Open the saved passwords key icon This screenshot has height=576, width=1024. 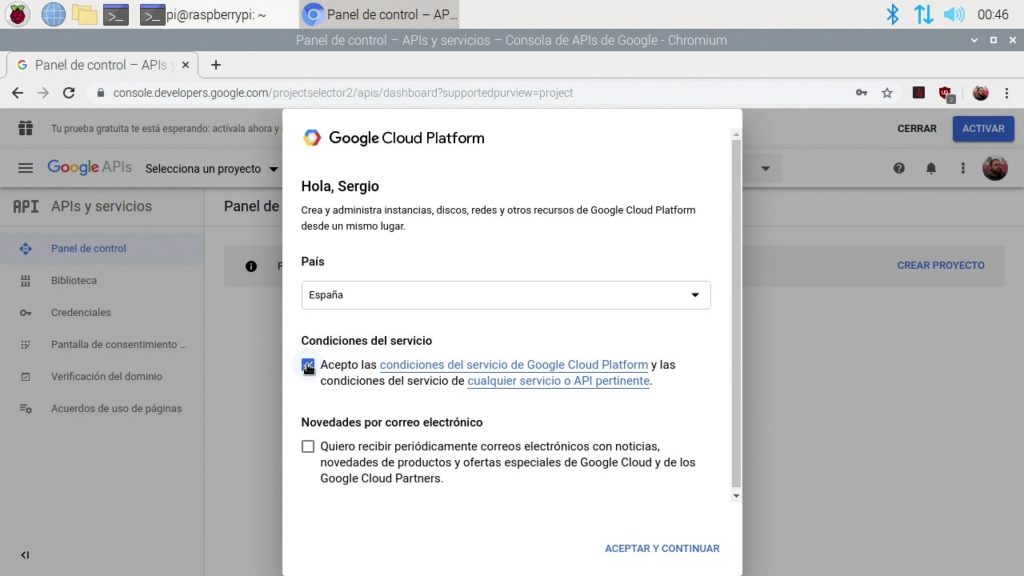coord(861,93)
